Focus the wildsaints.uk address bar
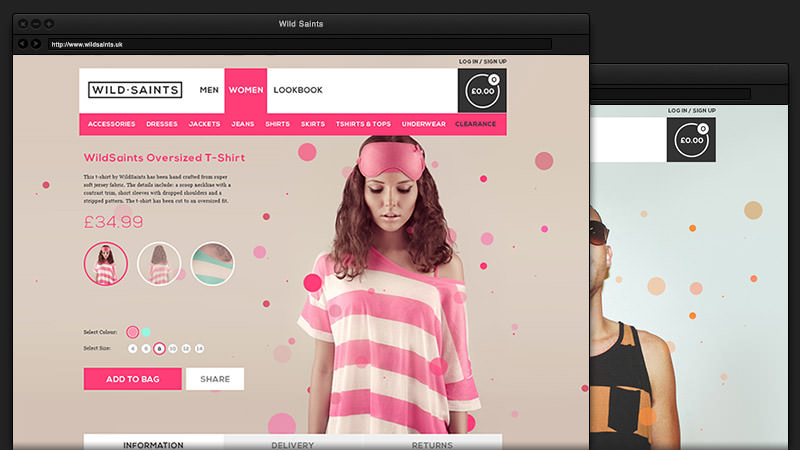 coord(300,44)
